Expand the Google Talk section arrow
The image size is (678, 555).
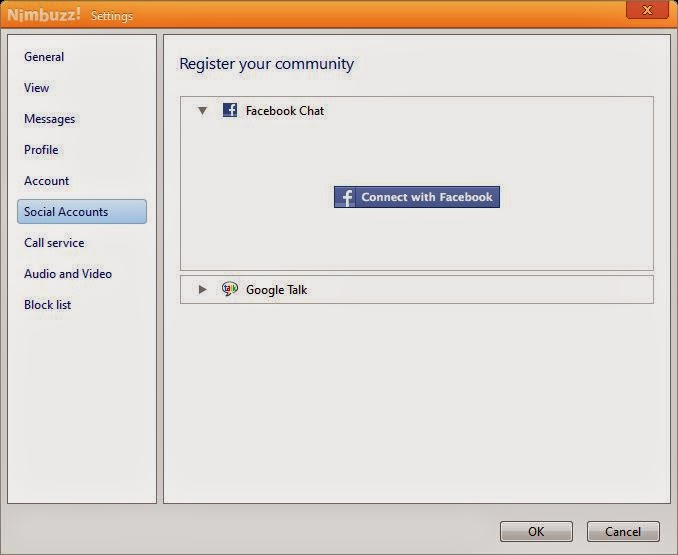pos(202,289)
